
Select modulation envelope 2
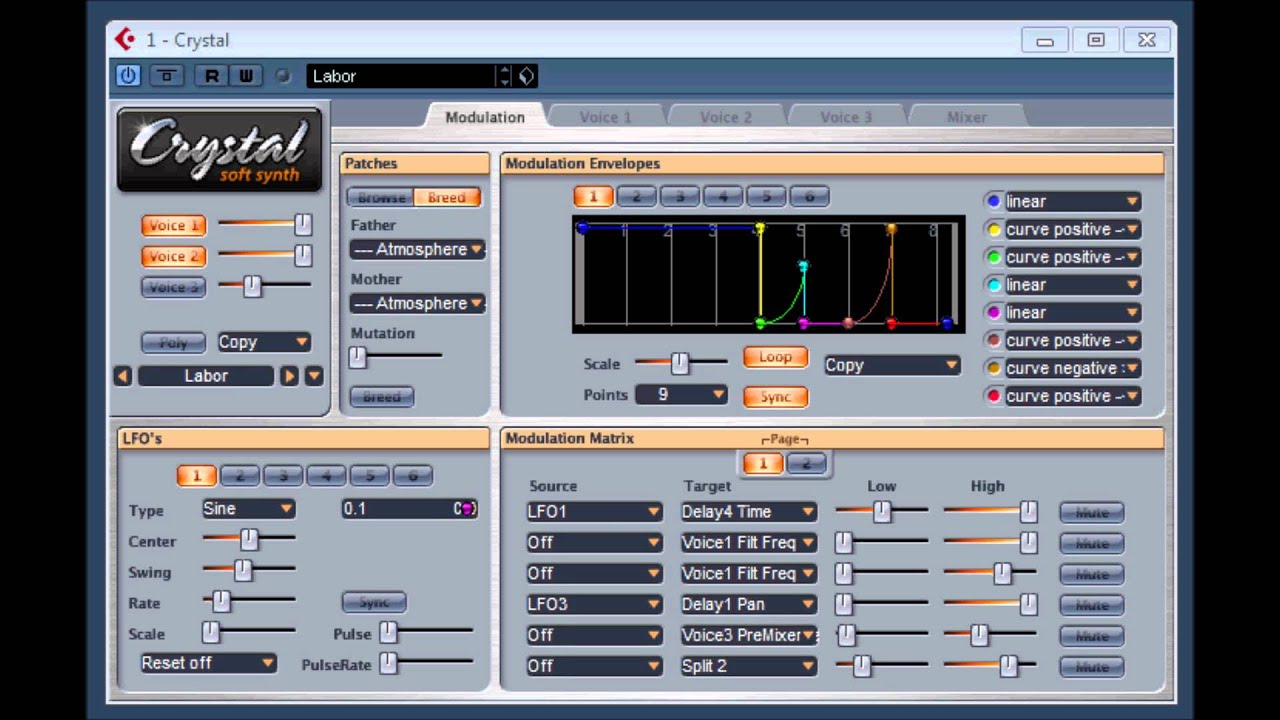coord(636,196)
